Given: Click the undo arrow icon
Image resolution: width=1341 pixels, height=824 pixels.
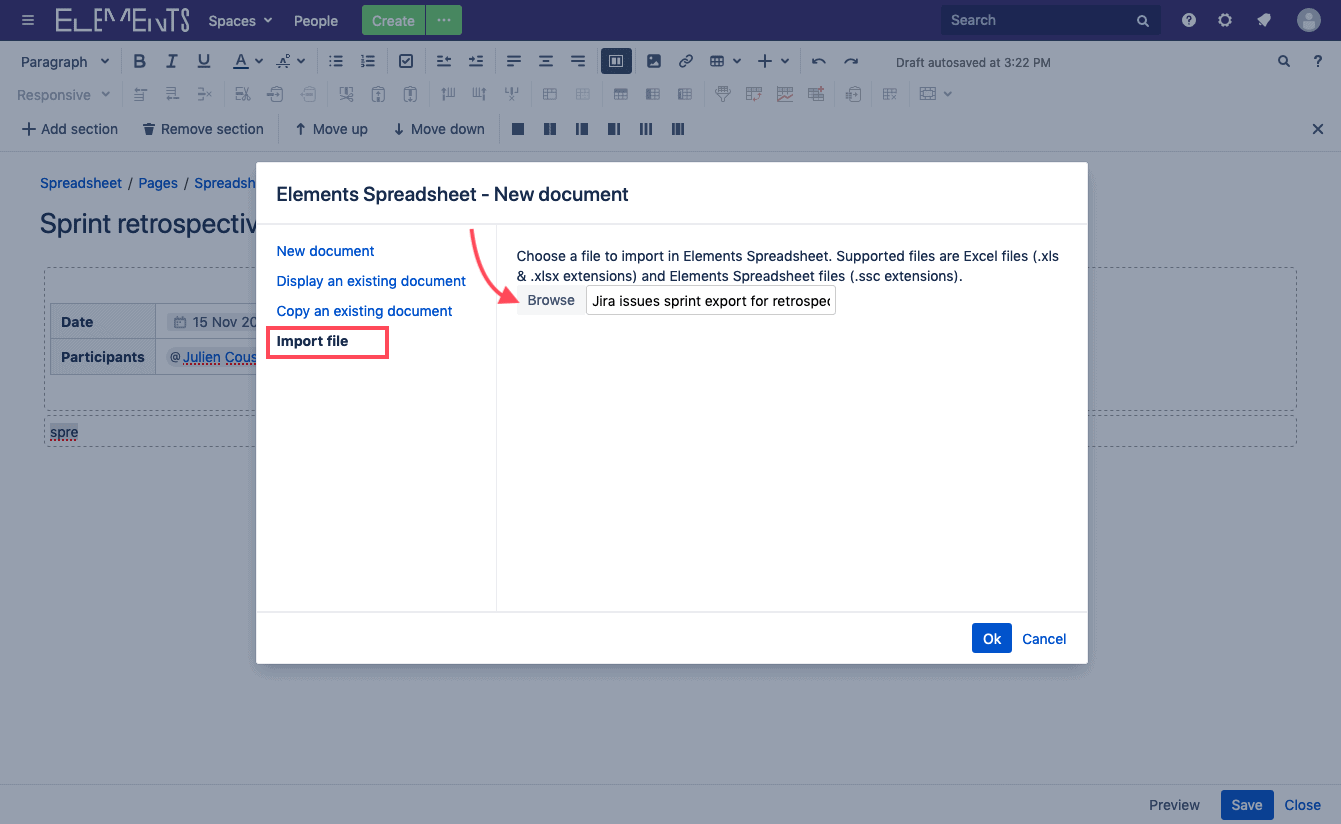Looking at the screenshot, I should pos(819,61).
